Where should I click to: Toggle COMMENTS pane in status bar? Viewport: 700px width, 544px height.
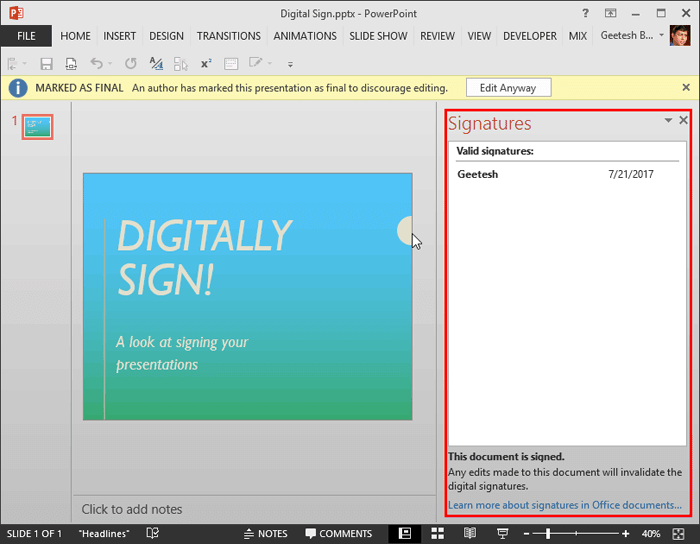pyautogui.click(x=338, y=533)
